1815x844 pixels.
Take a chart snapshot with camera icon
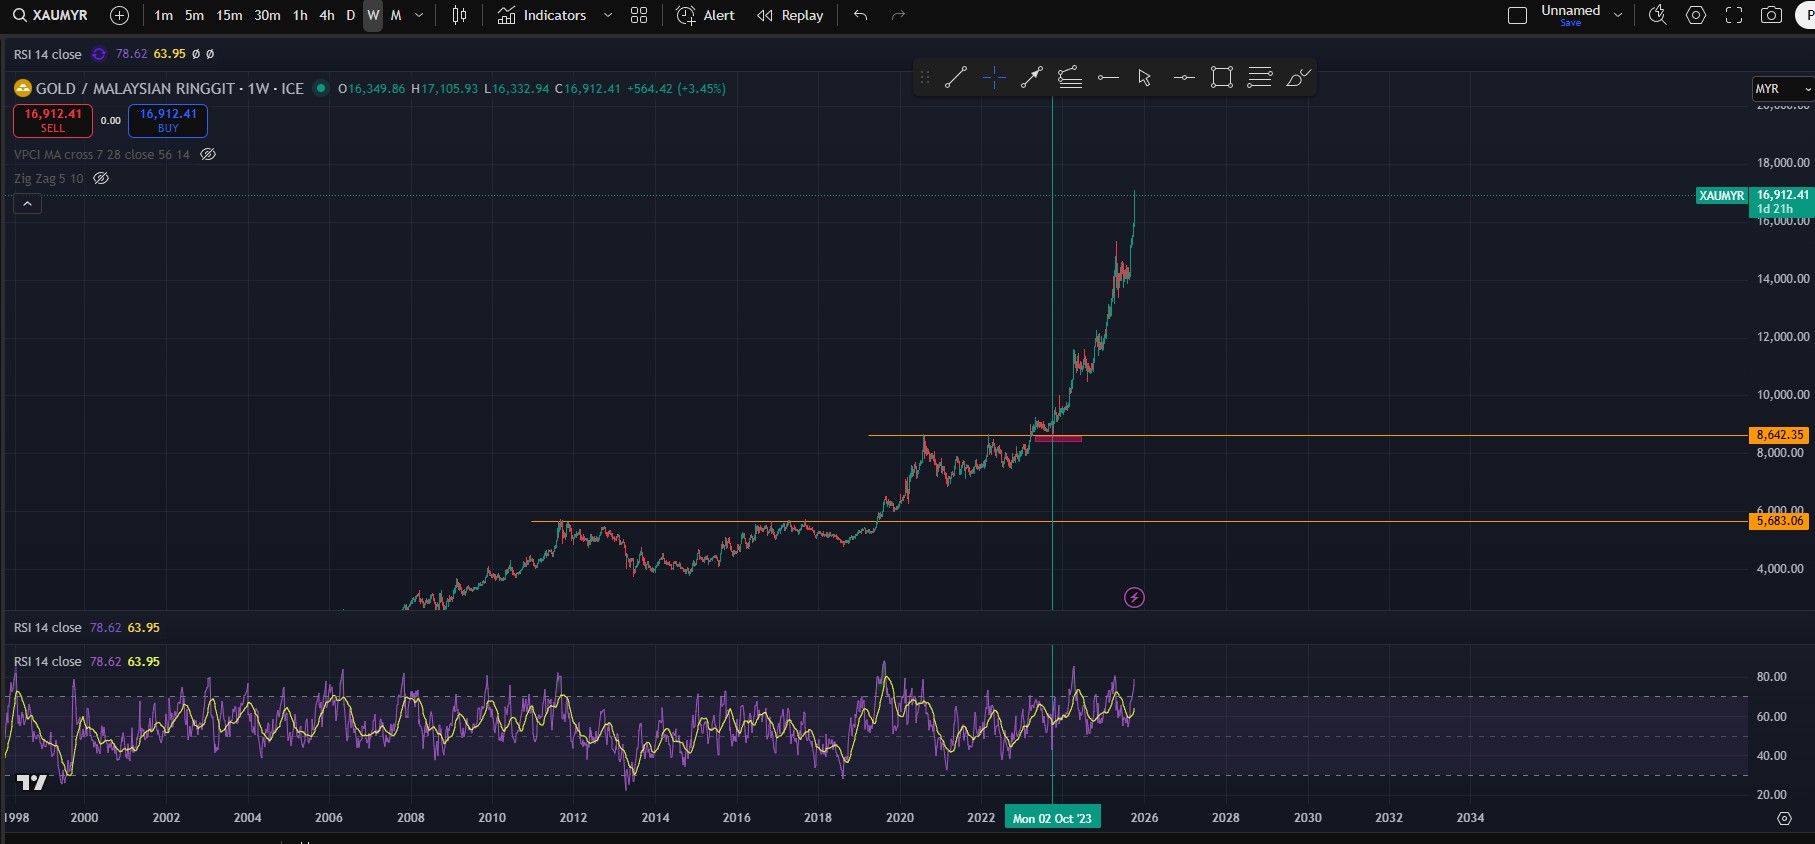[x=1771, y=15]
